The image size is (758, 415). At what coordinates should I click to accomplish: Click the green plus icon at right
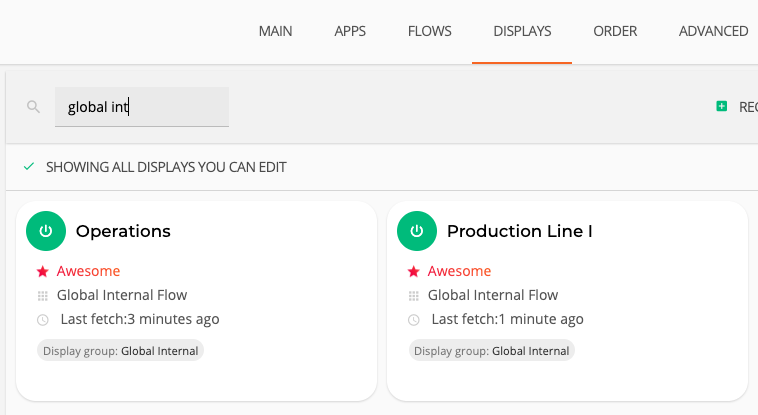(722, 106)
